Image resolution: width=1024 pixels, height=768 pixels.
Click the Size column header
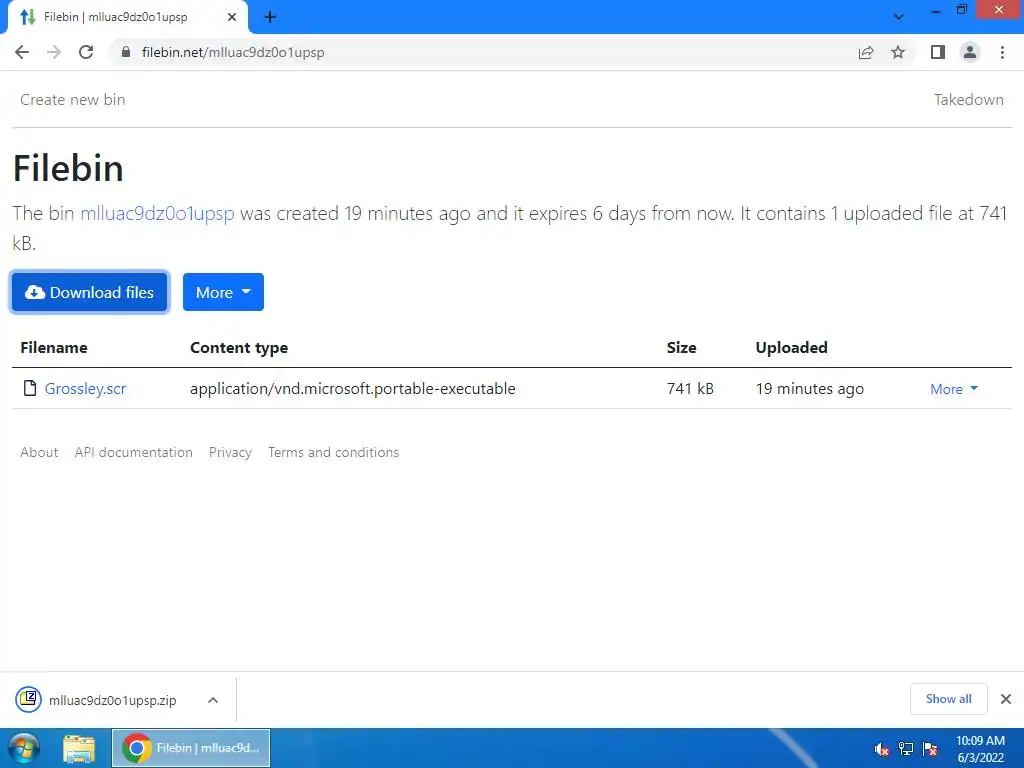click(x=681, y=347)
